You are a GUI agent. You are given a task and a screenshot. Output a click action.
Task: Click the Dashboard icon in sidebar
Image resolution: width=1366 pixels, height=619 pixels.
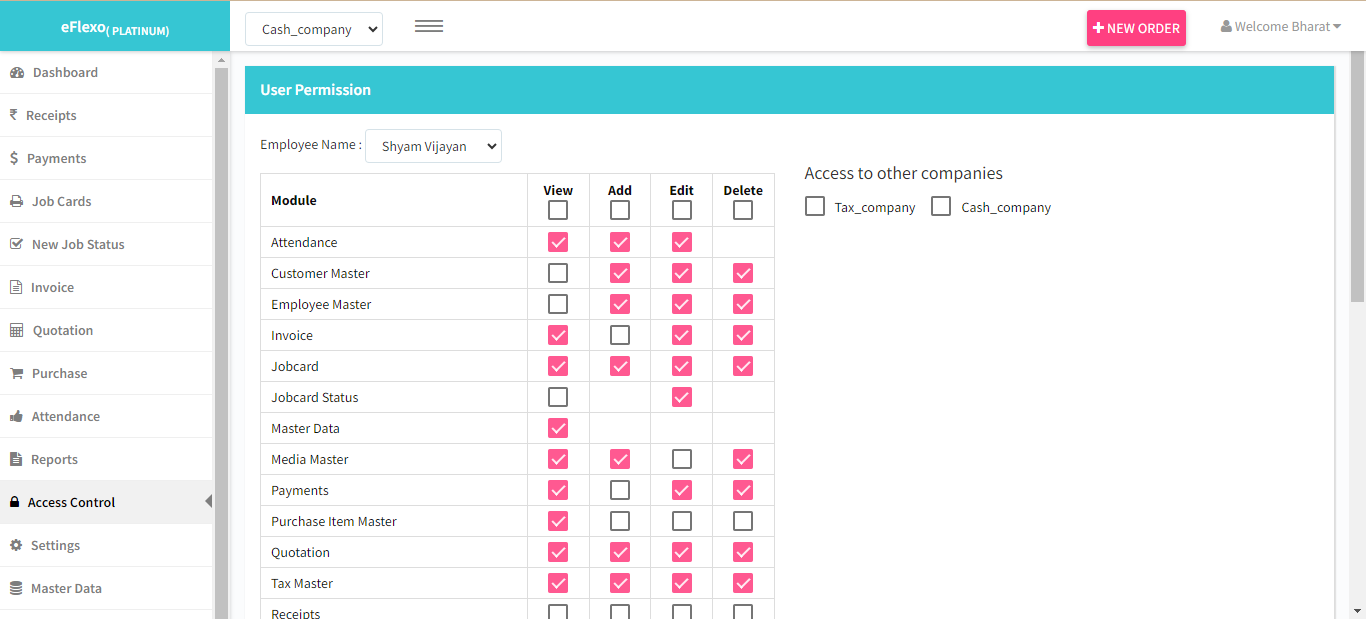[x=16, y=73]
